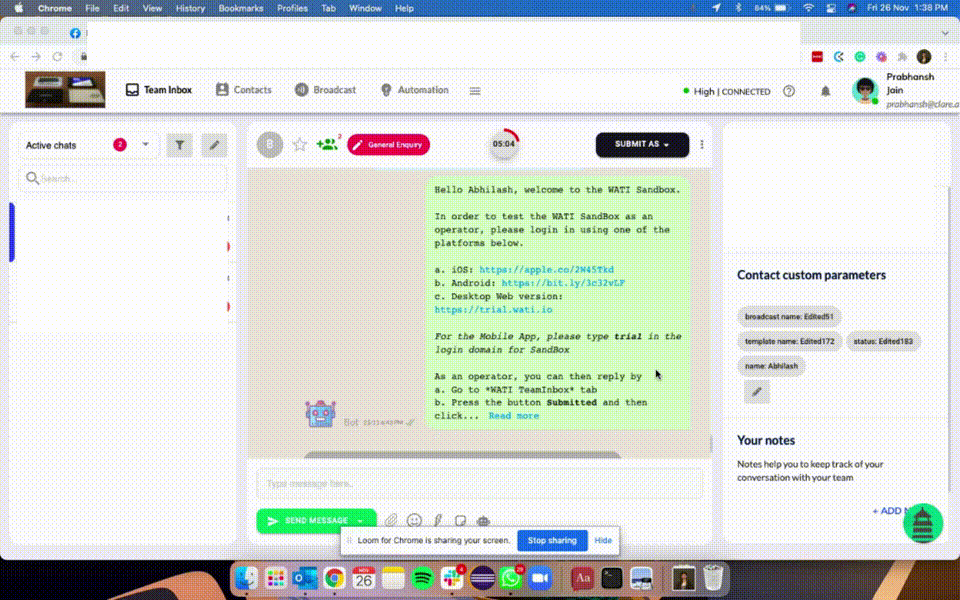
Task: Open Prabhansh Jain profile avatar
Action: [x=864, y=91]
